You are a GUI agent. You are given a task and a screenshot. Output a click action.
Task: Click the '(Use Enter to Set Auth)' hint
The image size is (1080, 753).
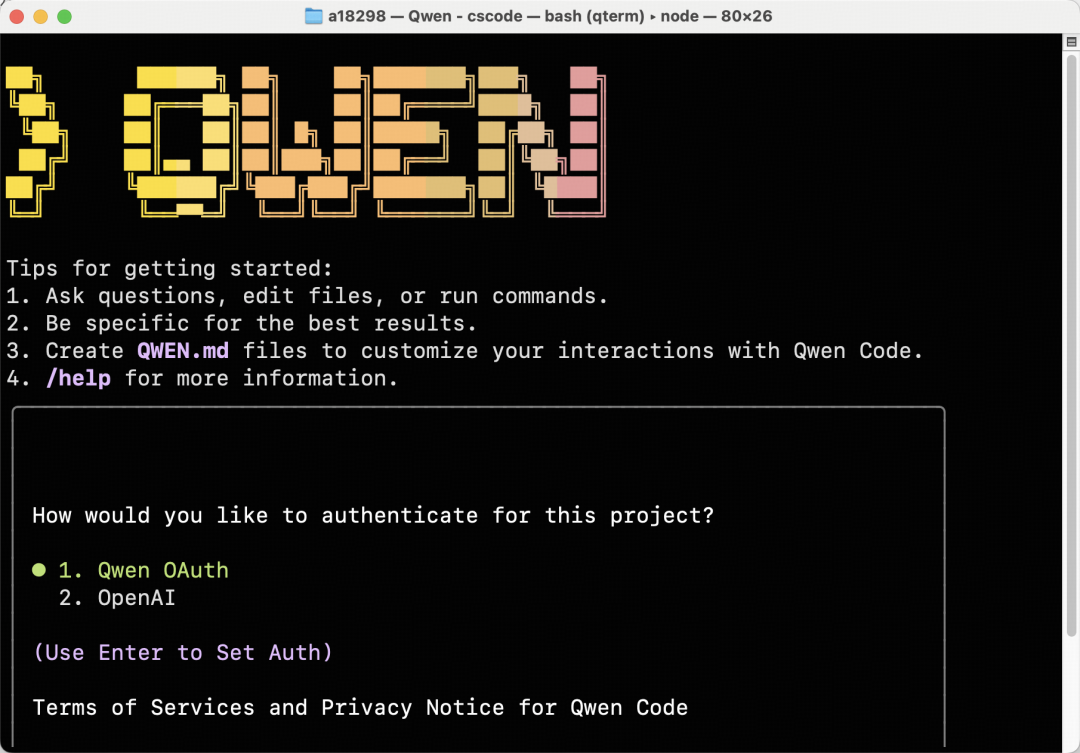pos(183,652)
